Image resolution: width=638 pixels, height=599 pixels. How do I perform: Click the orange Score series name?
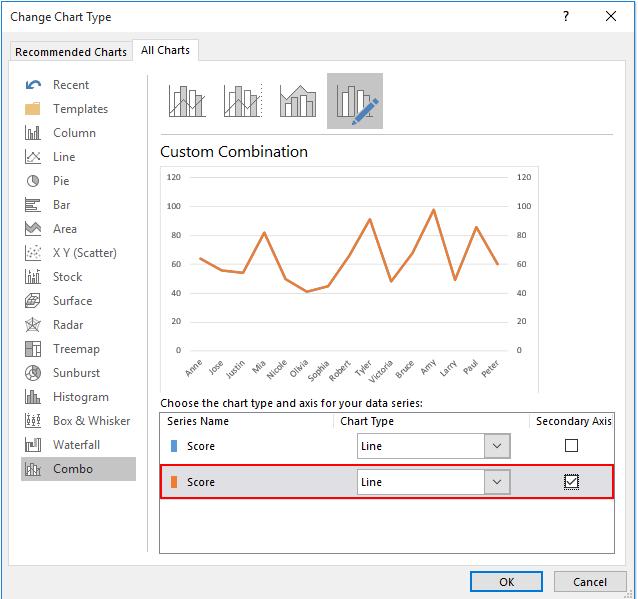[x=201, y=482]
